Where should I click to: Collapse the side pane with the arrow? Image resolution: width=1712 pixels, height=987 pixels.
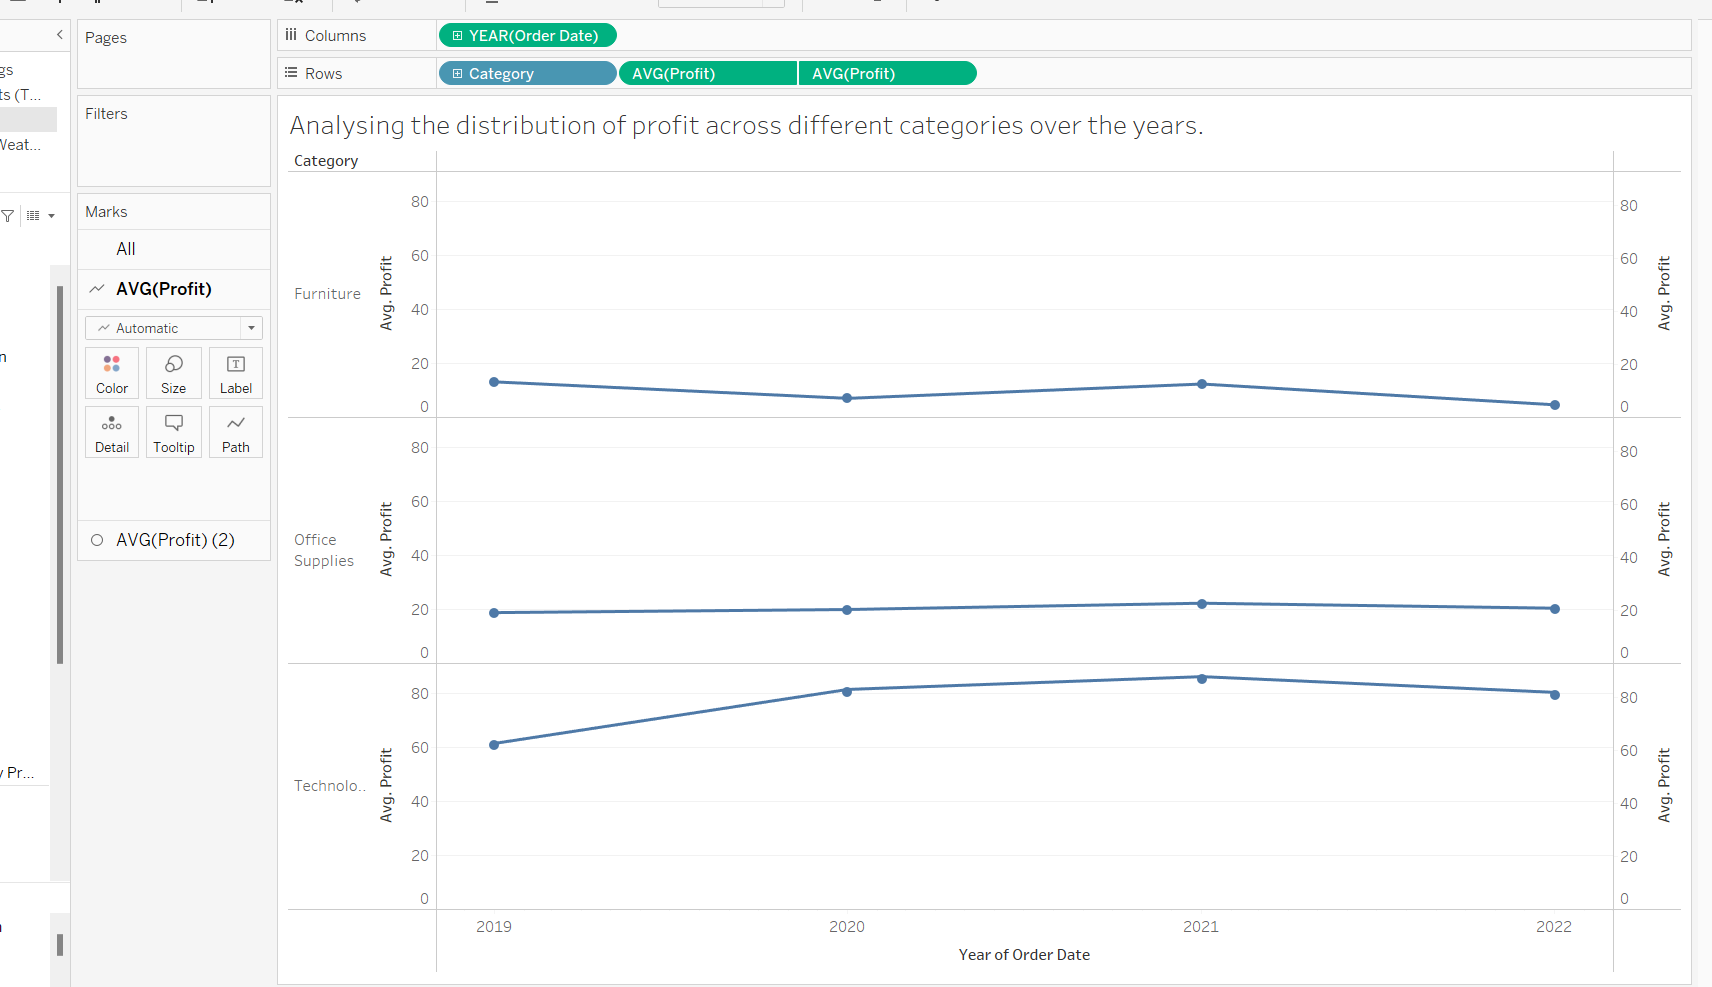click(x=60, y=35)
